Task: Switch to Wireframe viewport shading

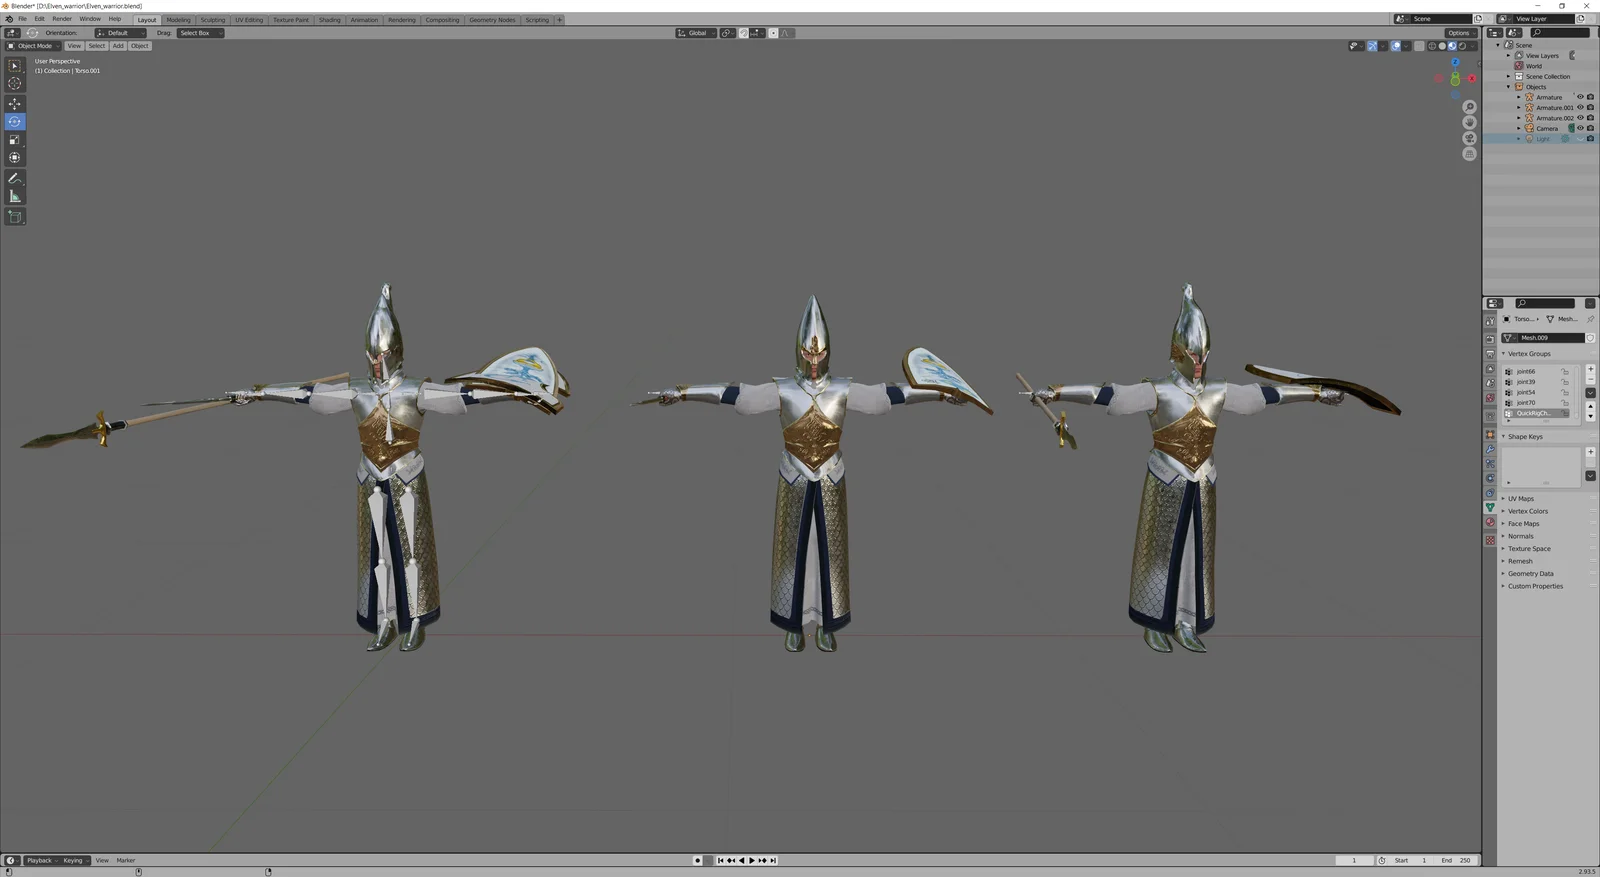Action: (1432, 46)
